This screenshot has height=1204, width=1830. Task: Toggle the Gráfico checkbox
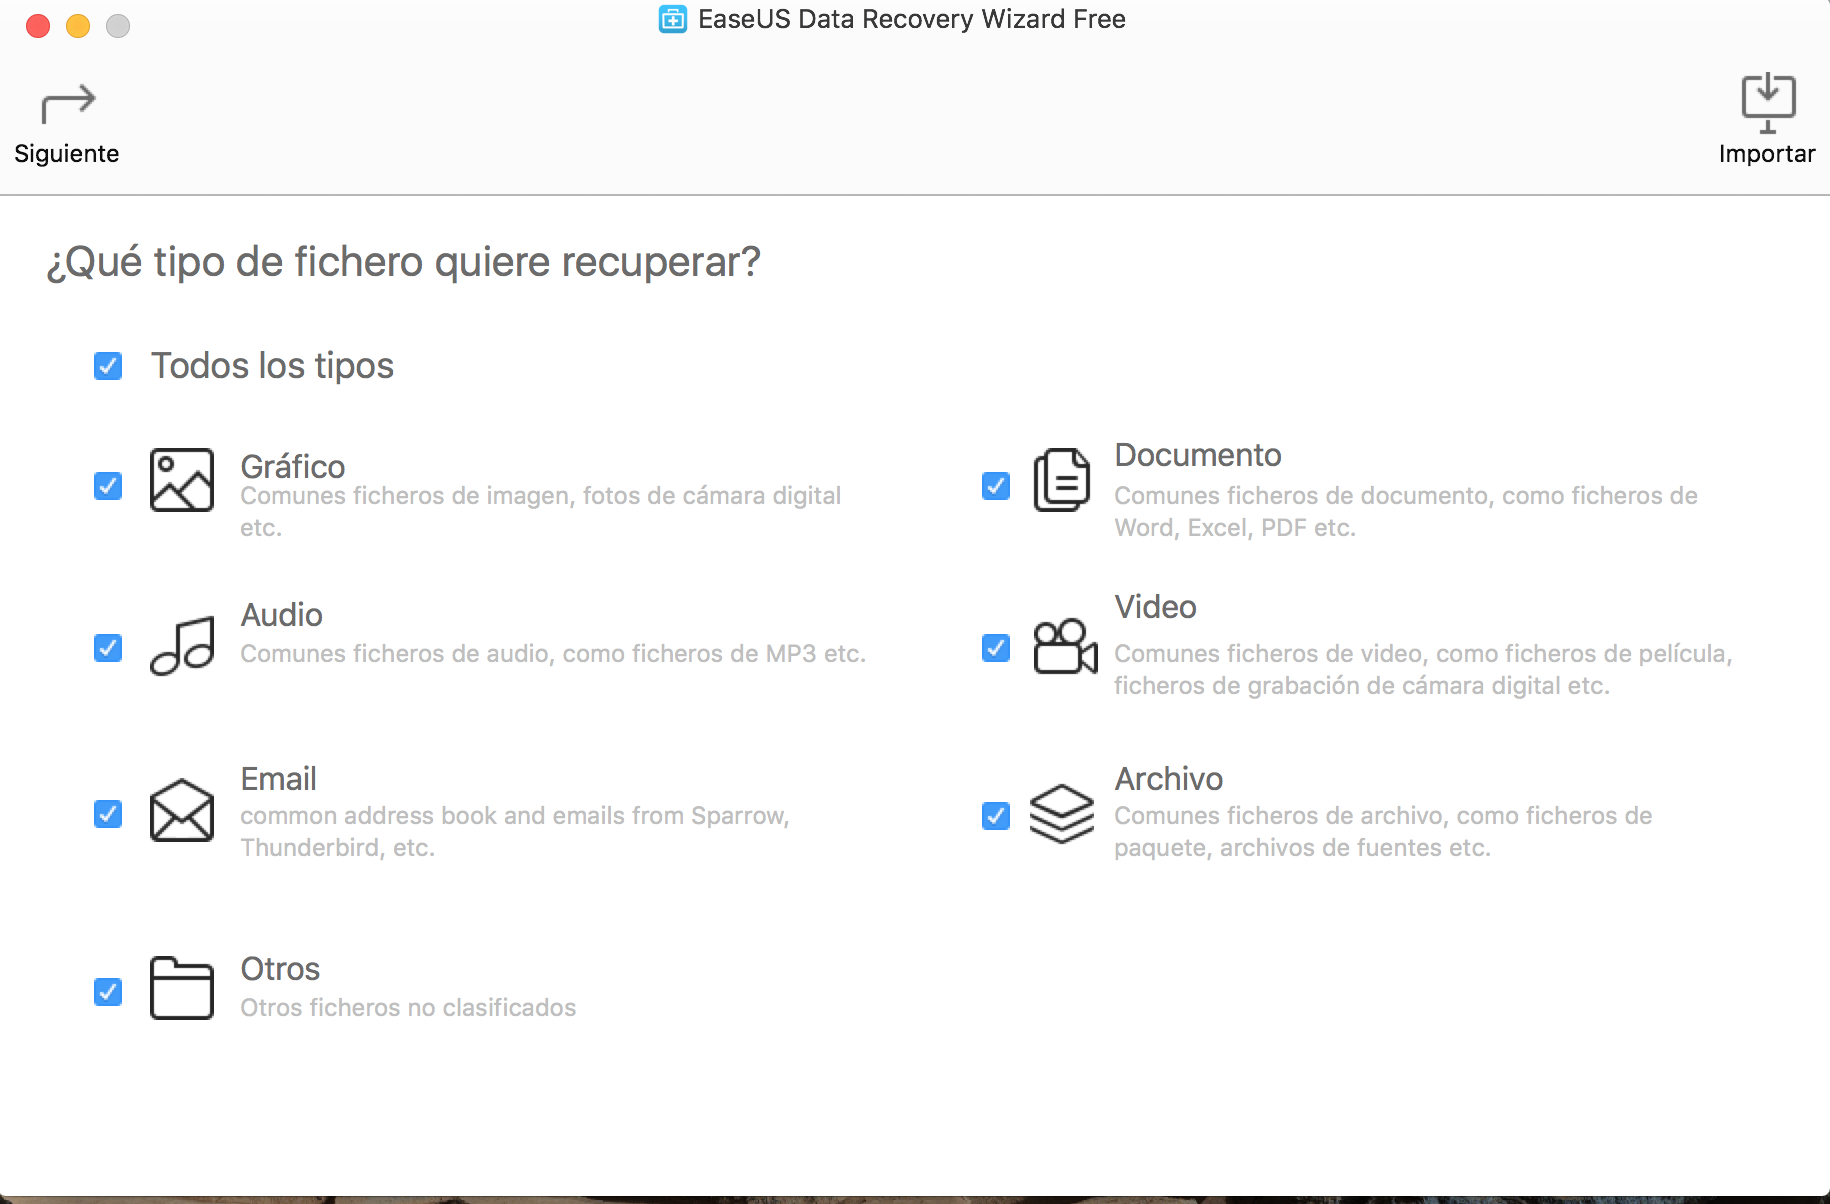108,486
